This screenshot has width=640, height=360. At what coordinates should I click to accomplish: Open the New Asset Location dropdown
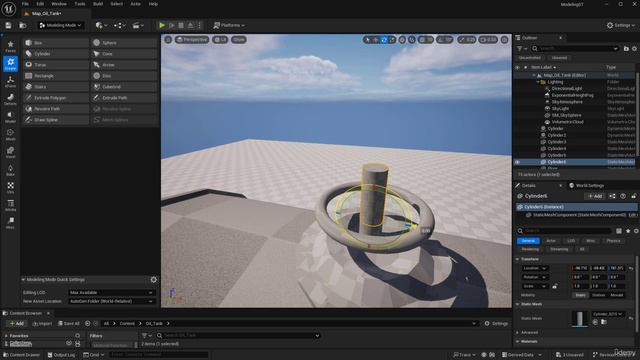pos(111,301)
